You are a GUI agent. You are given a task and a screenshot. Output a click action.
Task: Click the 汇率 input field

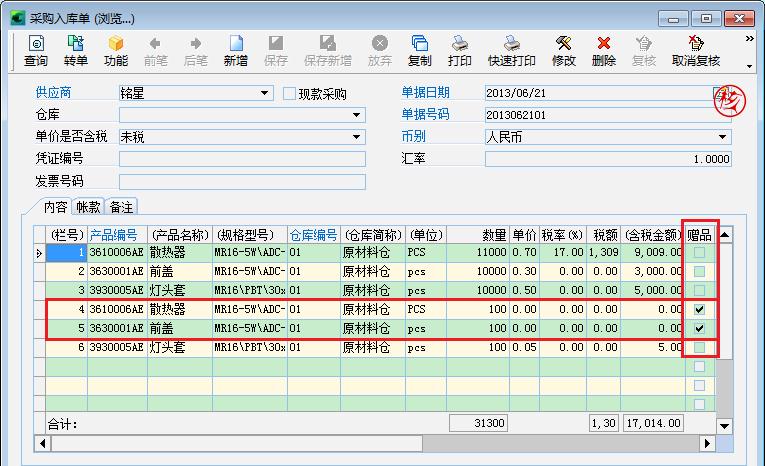click(608, 159)
